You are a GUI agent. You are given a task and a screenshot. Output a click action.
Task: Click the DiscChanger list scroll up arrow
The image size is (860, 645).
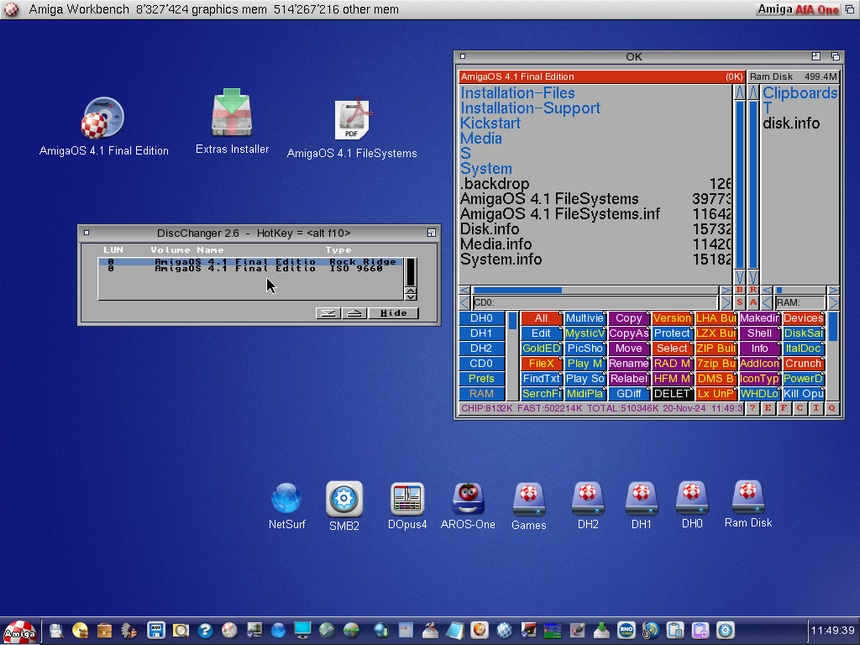coord(410,290)
